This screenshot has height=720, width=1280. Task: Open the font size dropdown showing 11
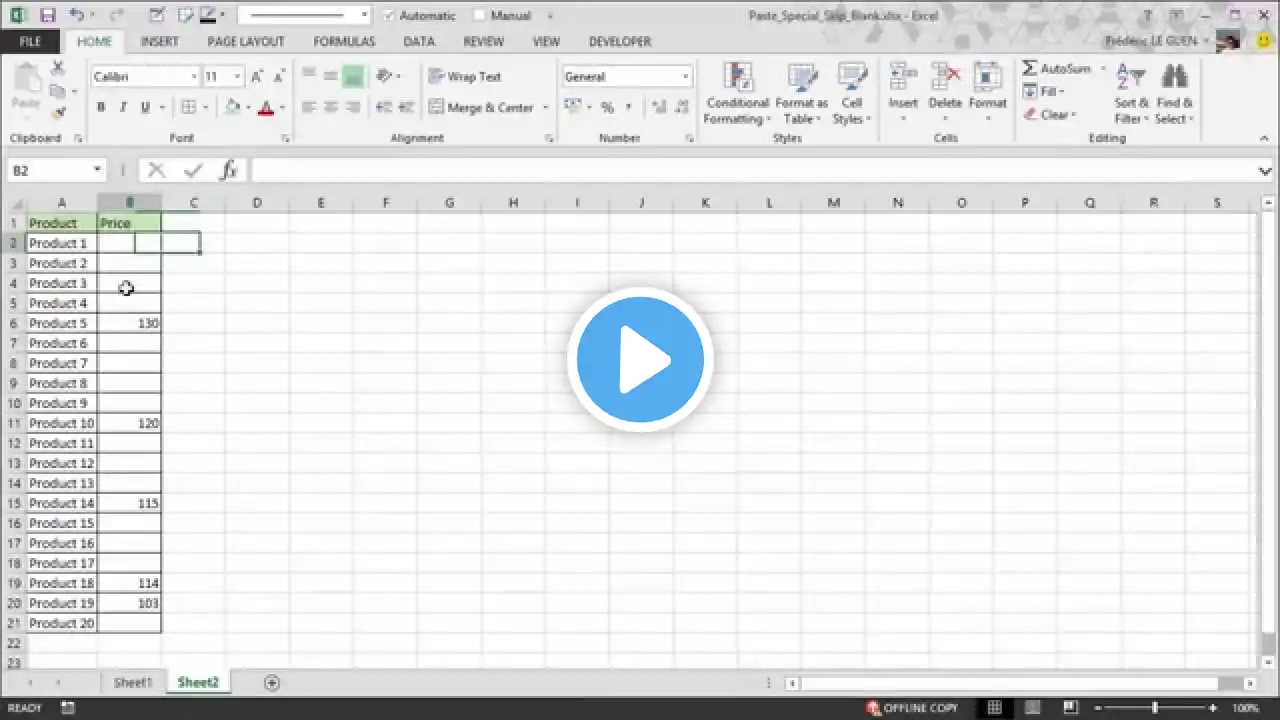[x=237, y=77]
